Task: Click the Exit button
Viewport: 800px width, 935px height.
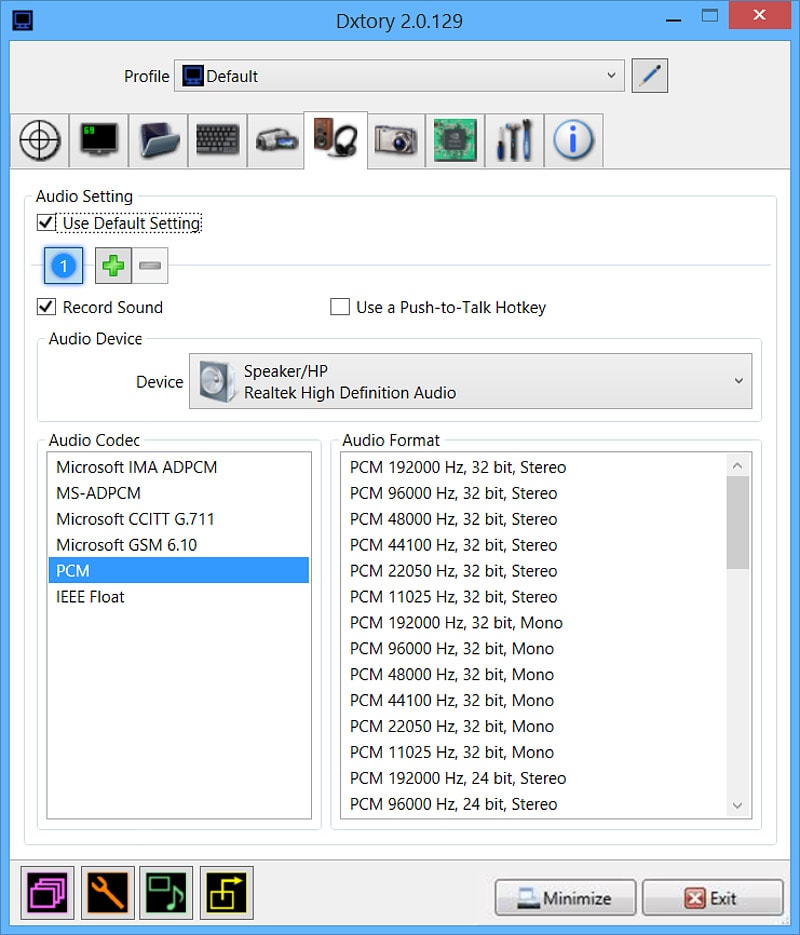Action: 712,898
